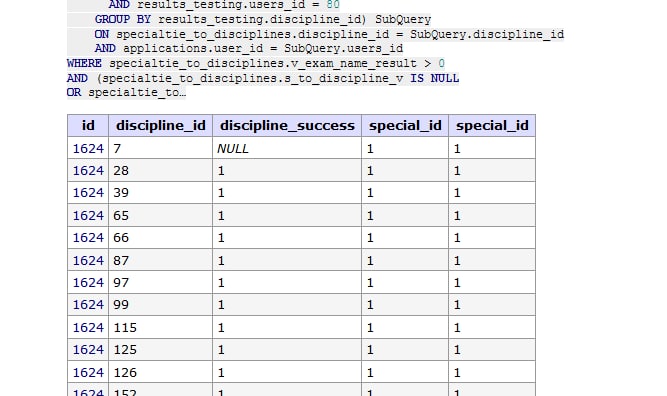This screenshot has width=667, height=396.
Task: Click the WHERE v_exam_name_result > 0 line
Action: [x=256, y=63]
